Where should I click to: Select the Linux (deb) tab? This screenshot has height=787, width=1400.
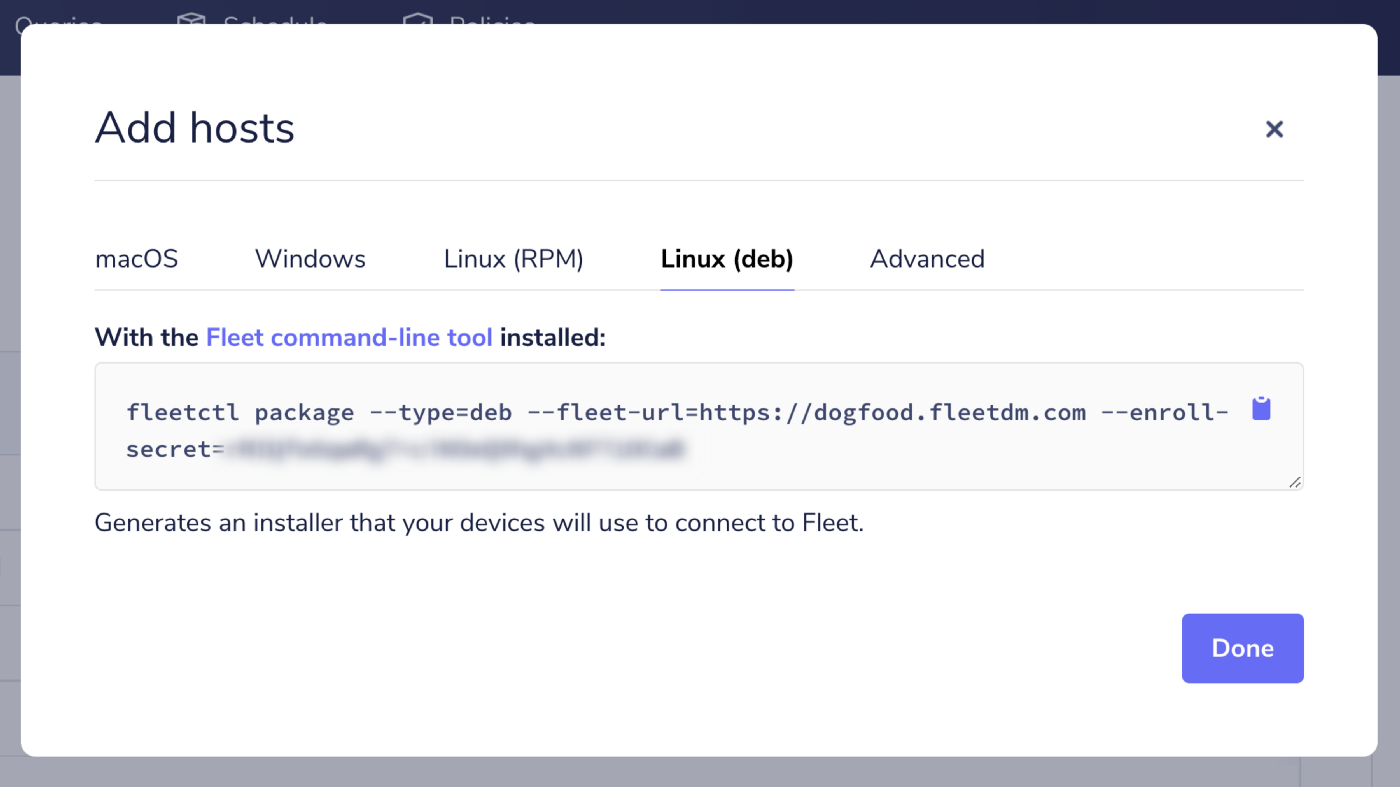(727, 259)
